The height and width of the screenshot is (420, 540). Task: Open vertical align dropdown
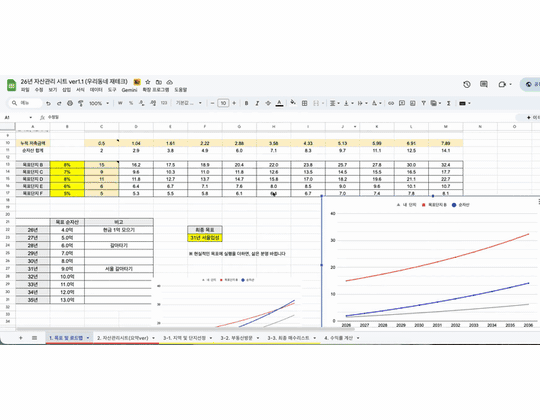(348, 103)
